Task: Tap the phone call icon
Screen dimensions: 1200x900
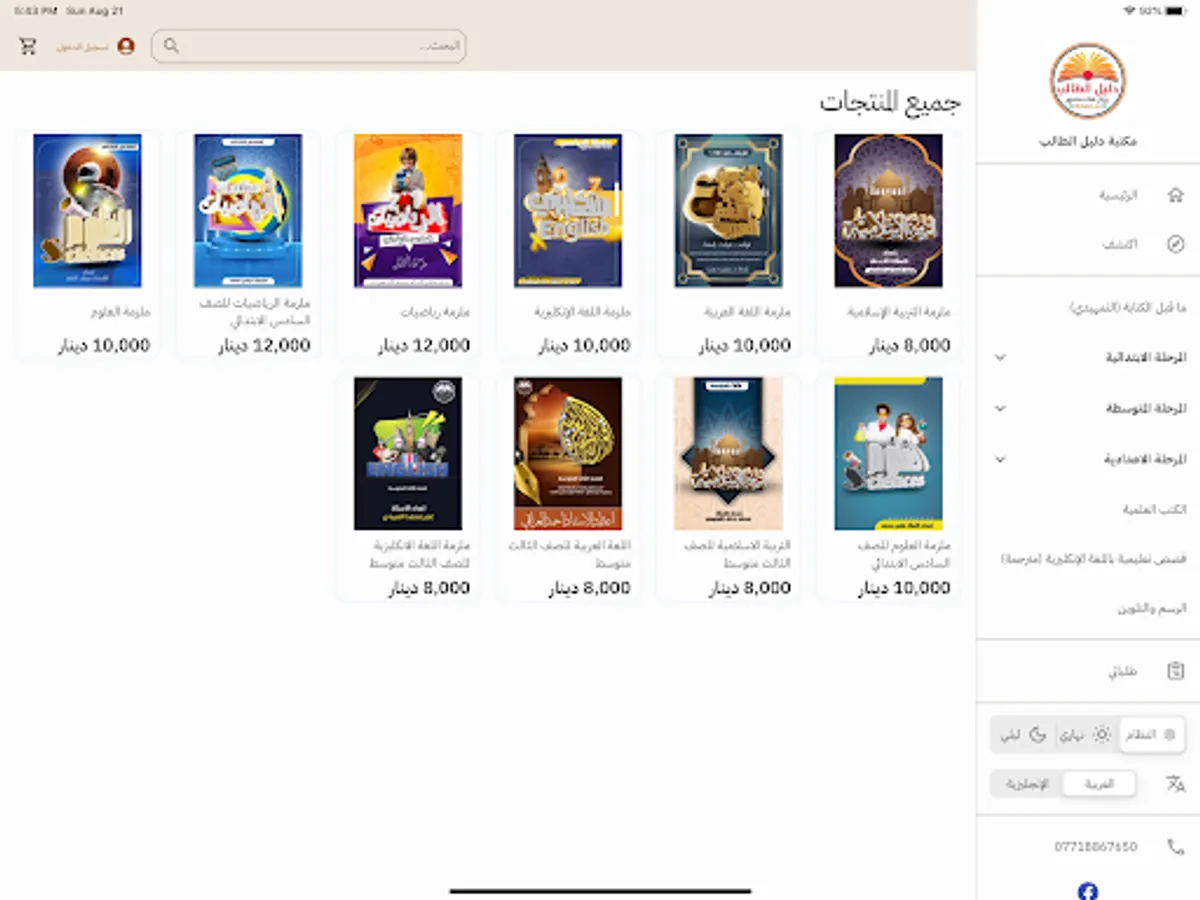Action: [1175, 846]
